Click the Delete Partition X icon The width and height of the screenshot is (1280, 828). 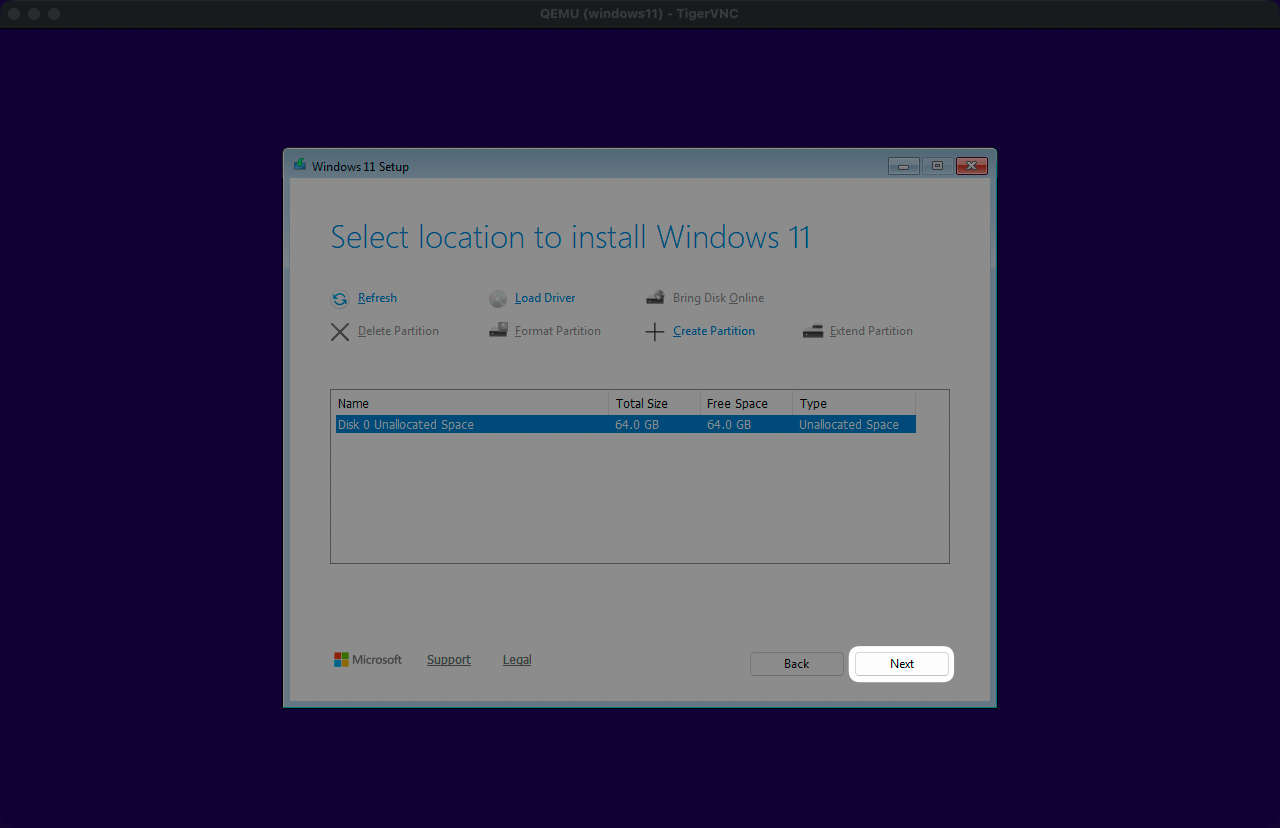[x=340, y=332]
